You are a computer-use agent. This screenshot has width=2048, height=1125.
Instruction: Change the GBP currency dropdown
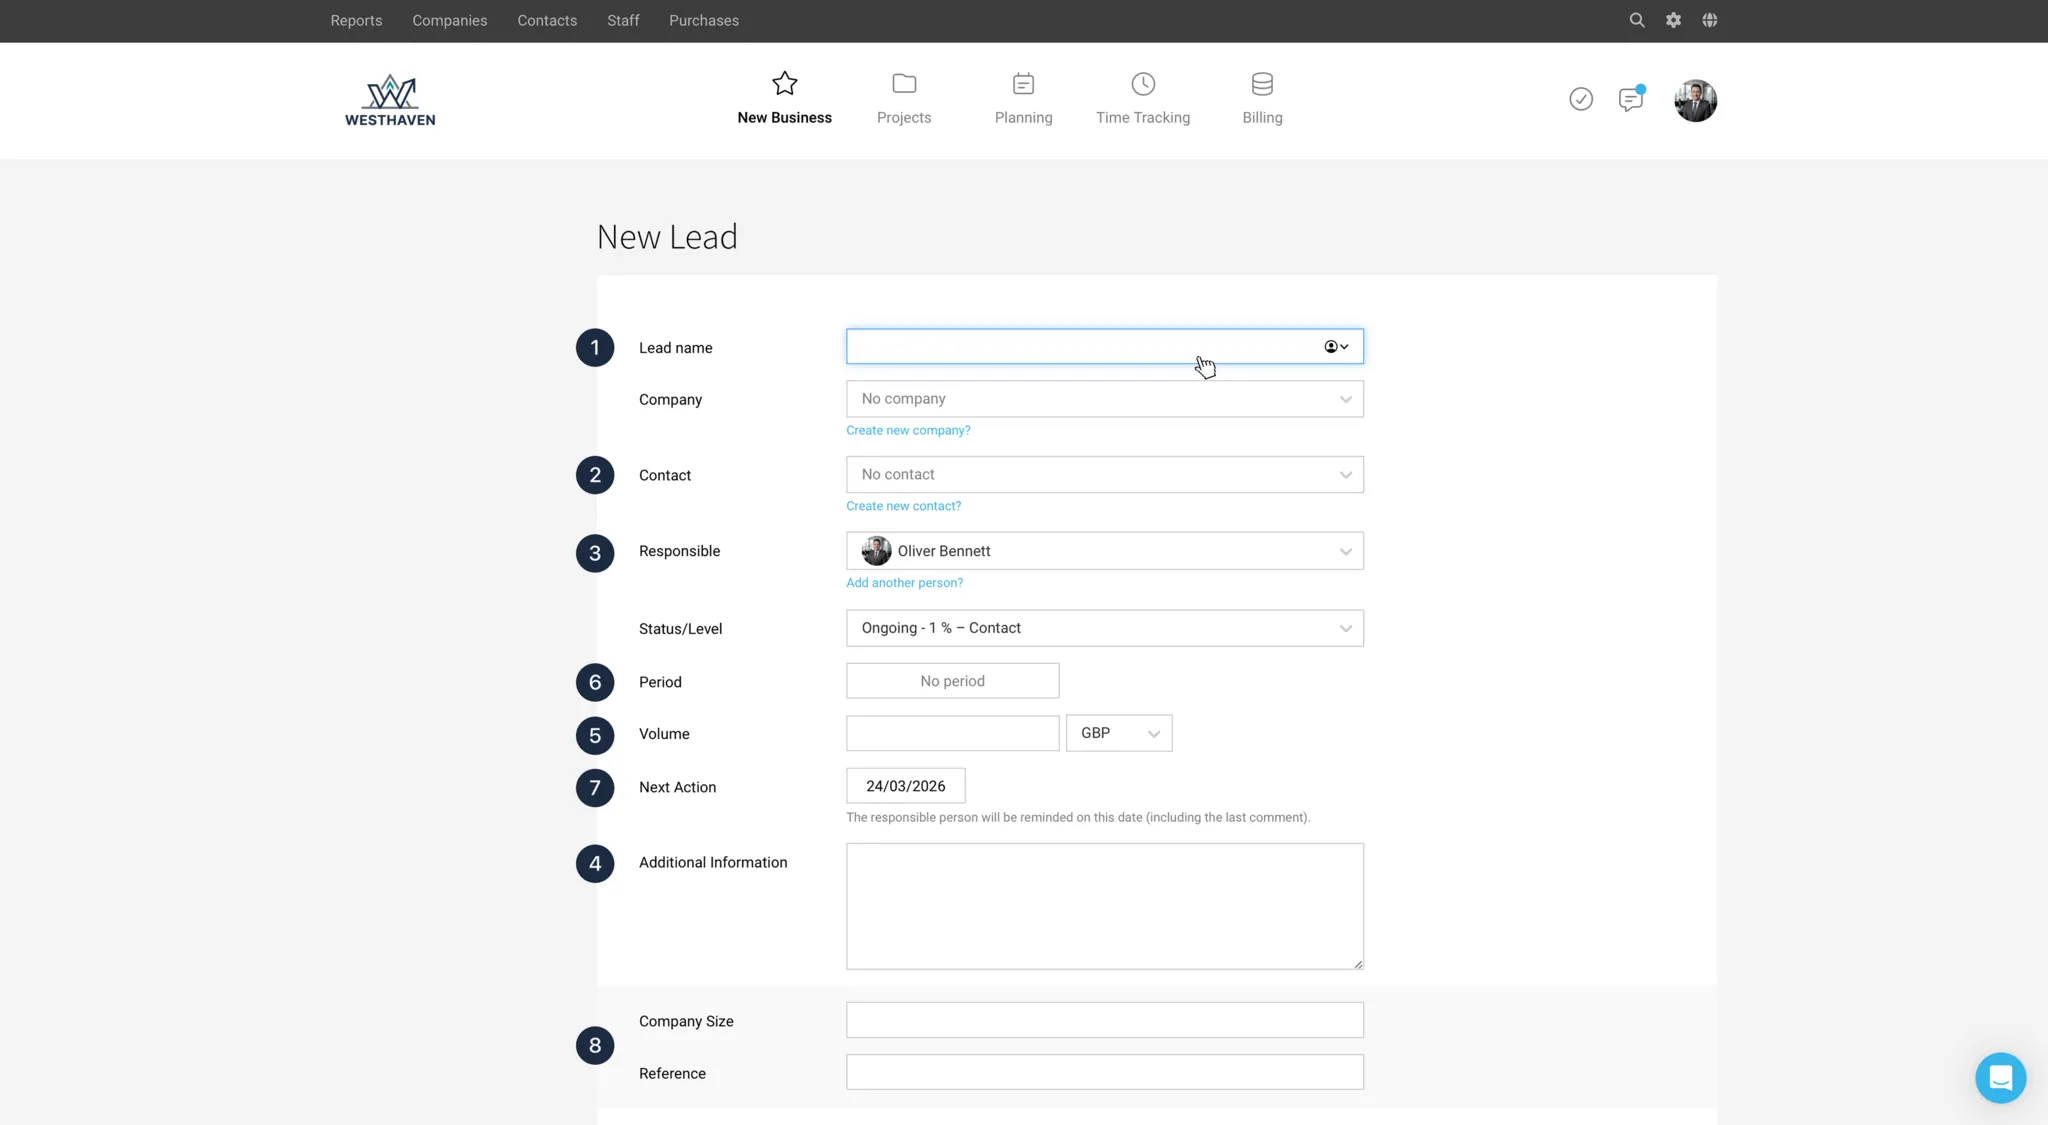[1118, 733]
